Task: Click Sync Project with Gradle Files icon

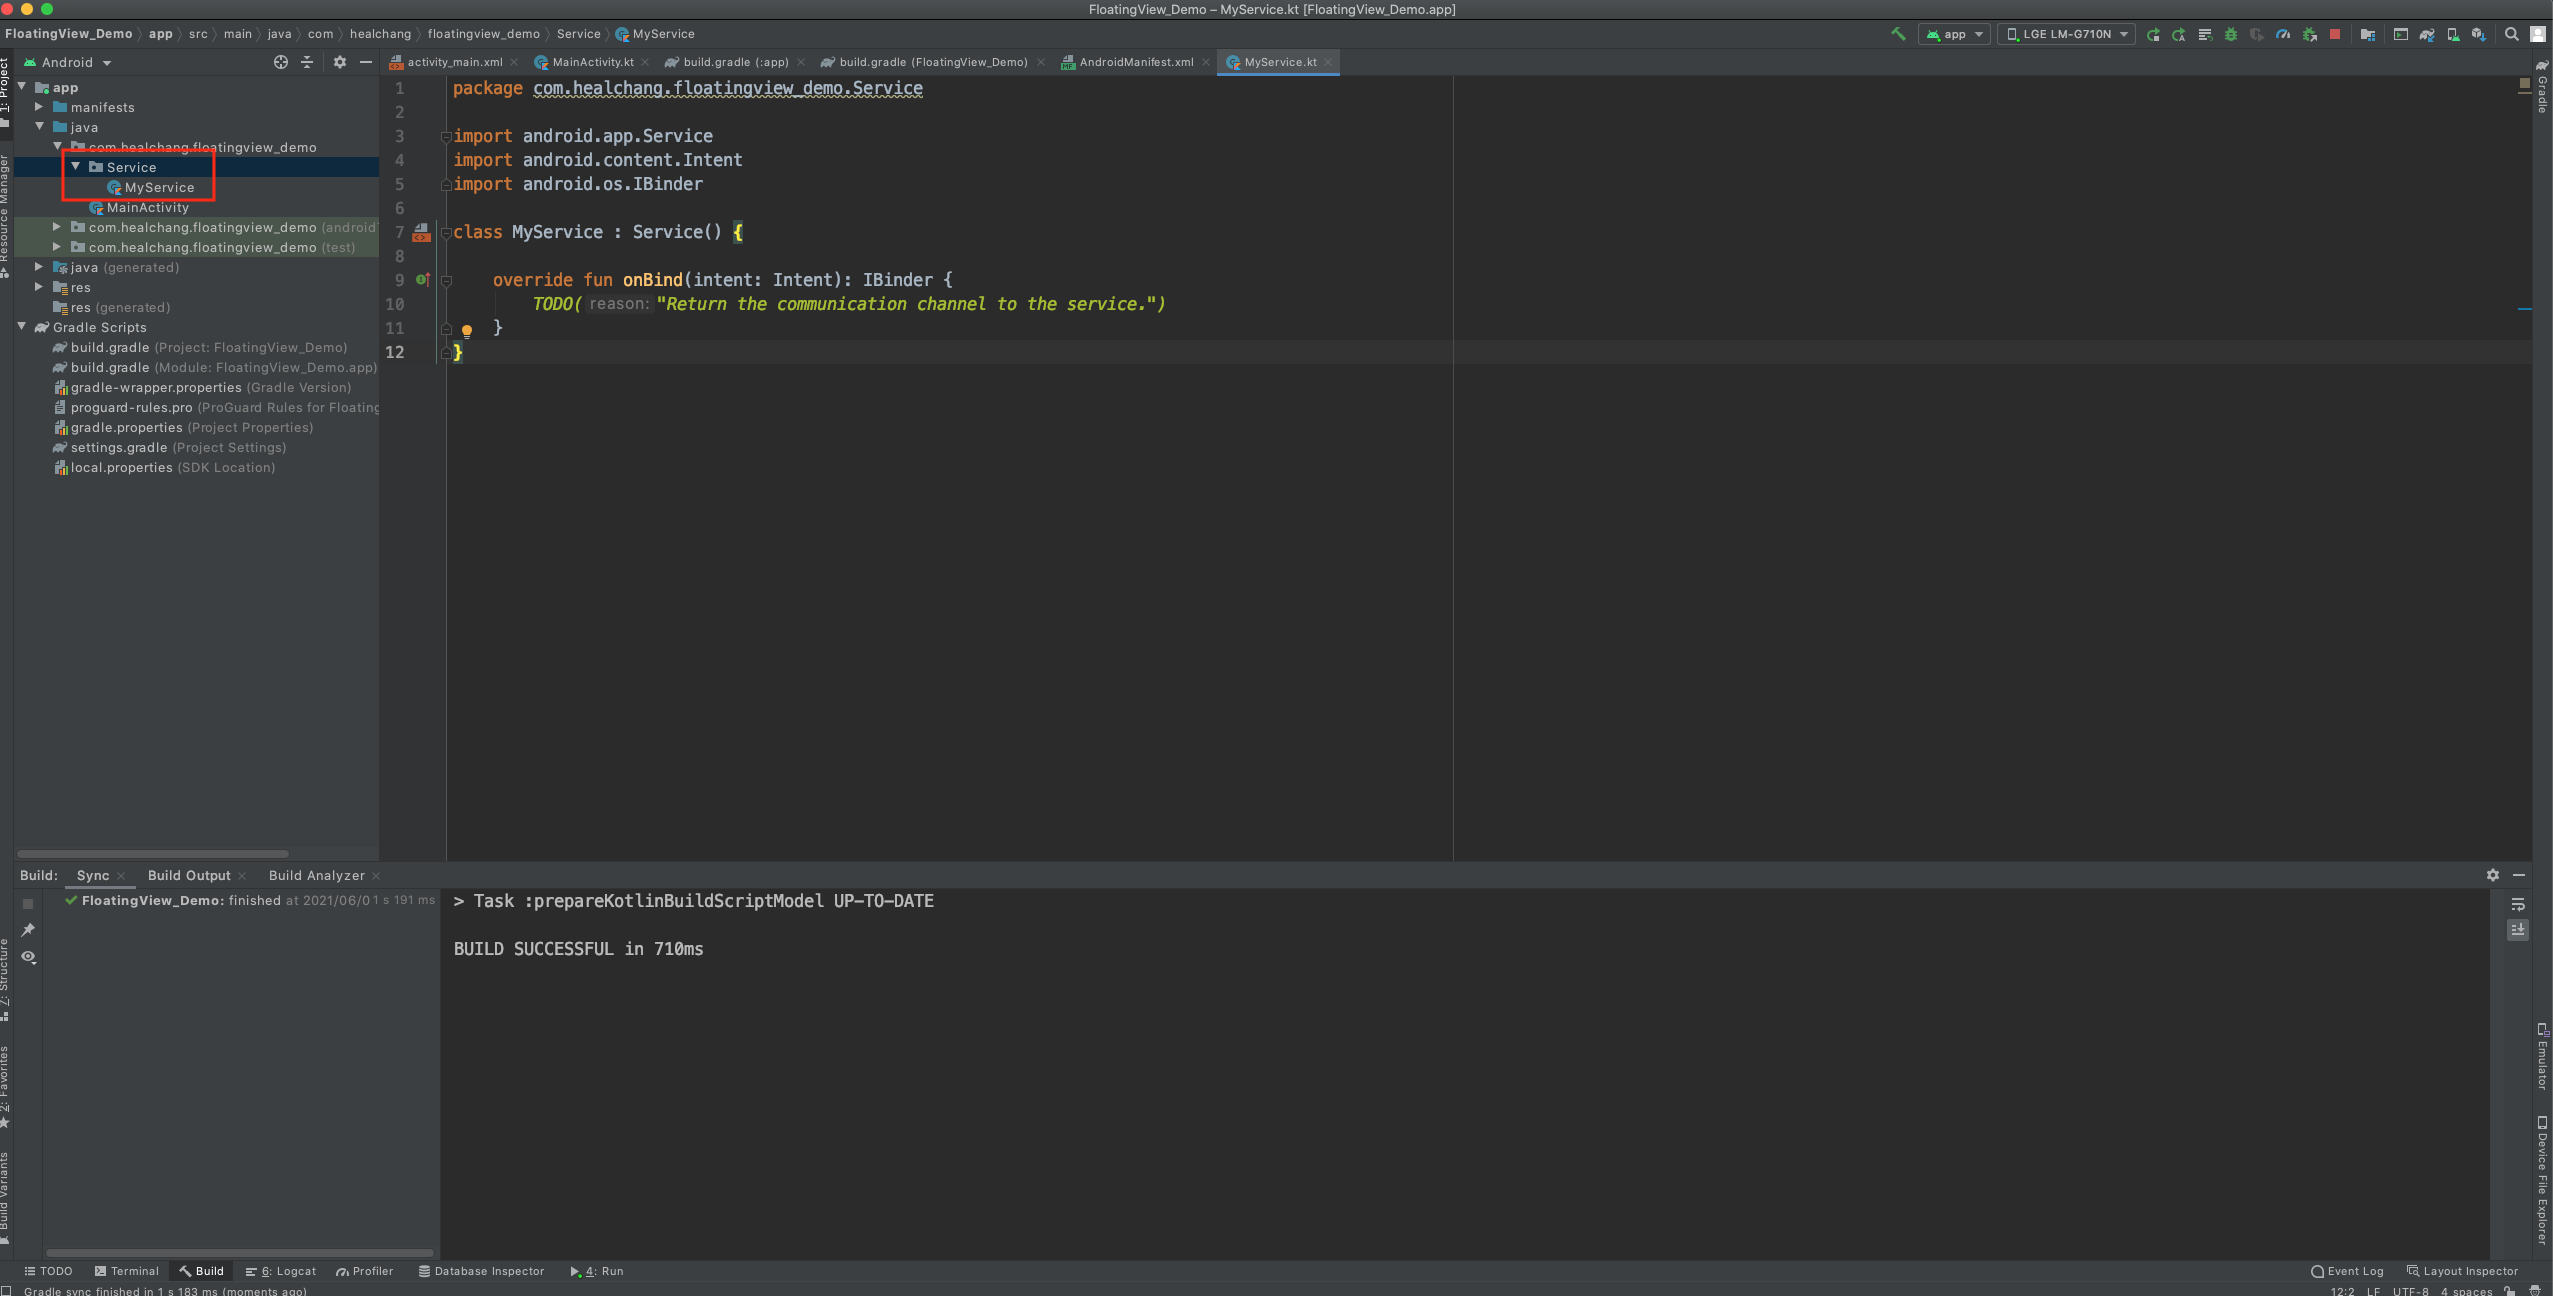Action: [x=2427, y=34]
